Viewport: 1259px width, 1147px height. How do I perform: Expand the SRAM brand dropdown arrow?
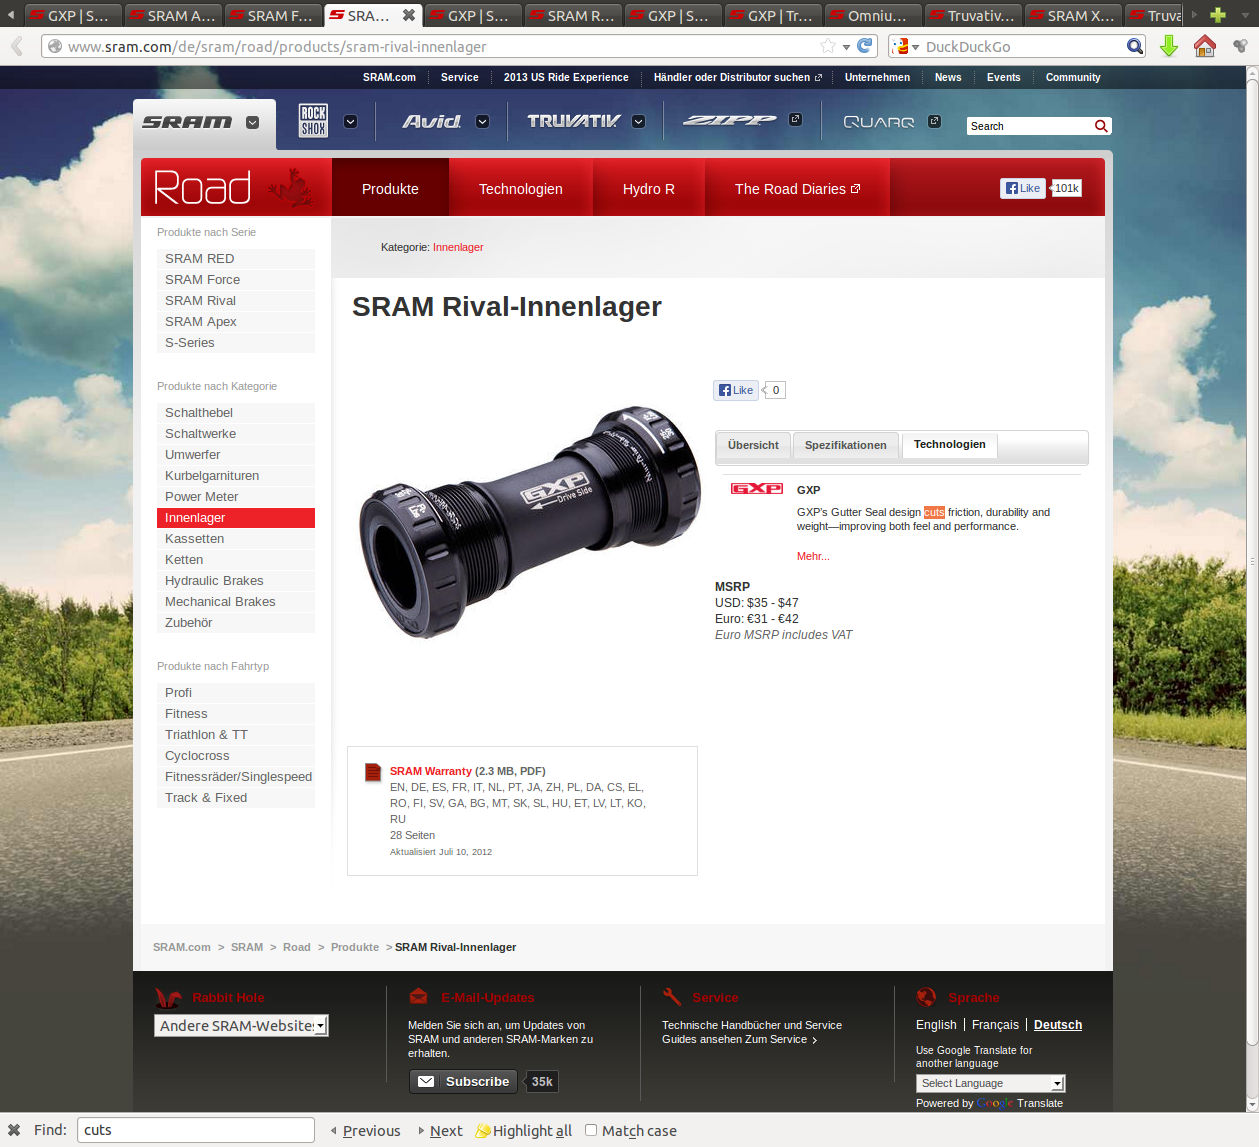coord(252,122)
